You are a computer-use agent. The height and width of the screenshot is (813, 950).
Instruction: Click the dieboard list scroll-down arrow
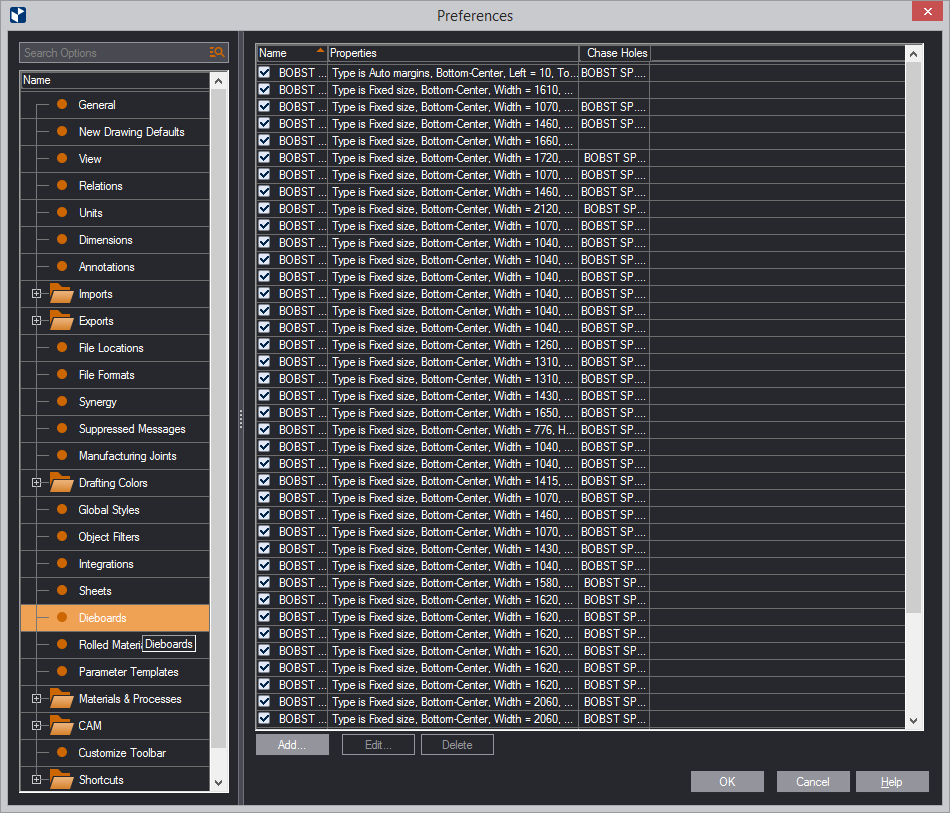pos(914,721)
